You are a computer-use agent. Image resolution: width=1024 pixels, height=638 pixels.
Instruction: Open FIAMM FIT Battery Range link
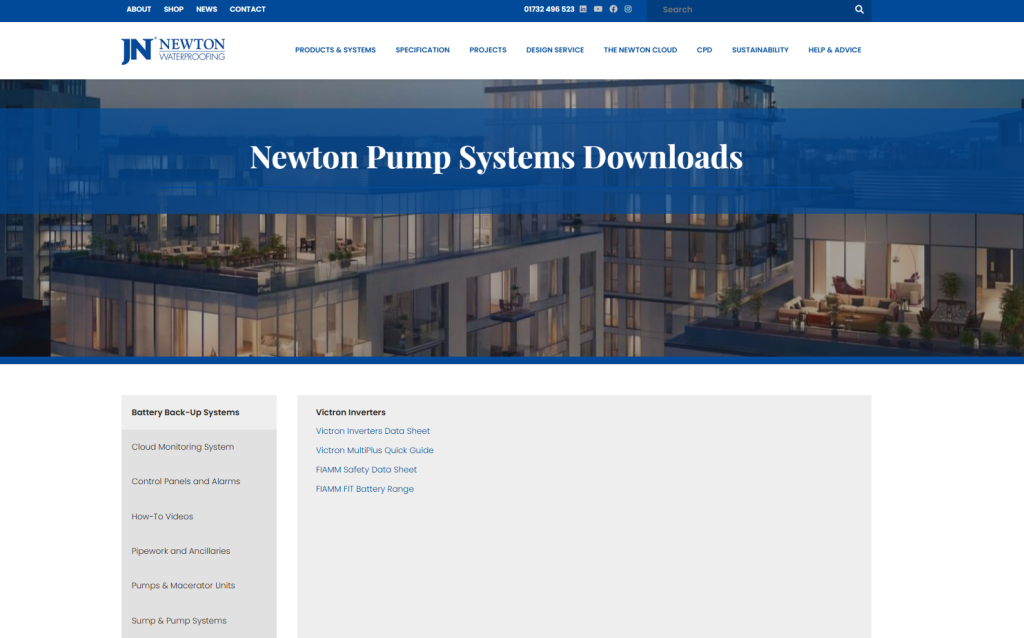364,488
